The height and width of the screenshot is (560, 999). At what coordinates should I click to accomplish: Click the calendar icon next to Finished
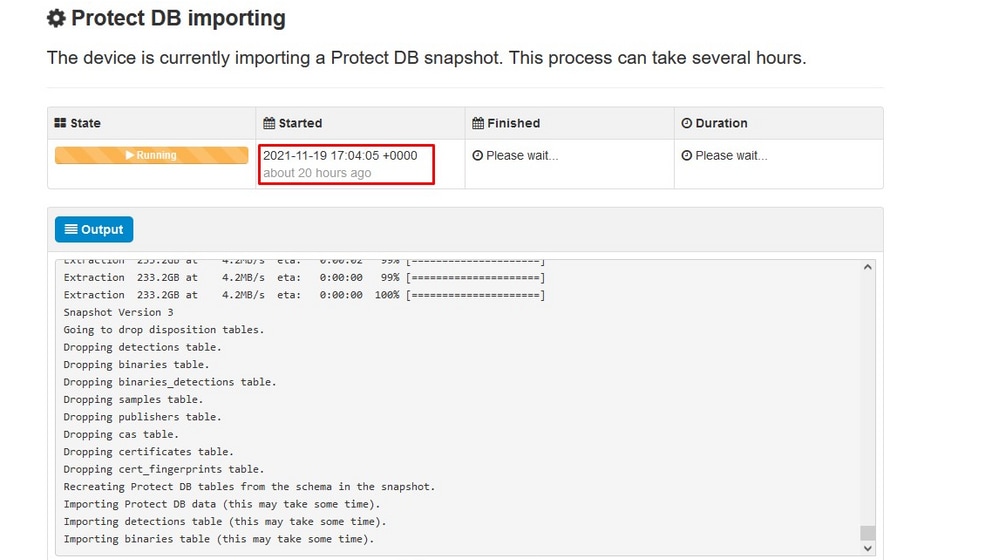[478, 123]
